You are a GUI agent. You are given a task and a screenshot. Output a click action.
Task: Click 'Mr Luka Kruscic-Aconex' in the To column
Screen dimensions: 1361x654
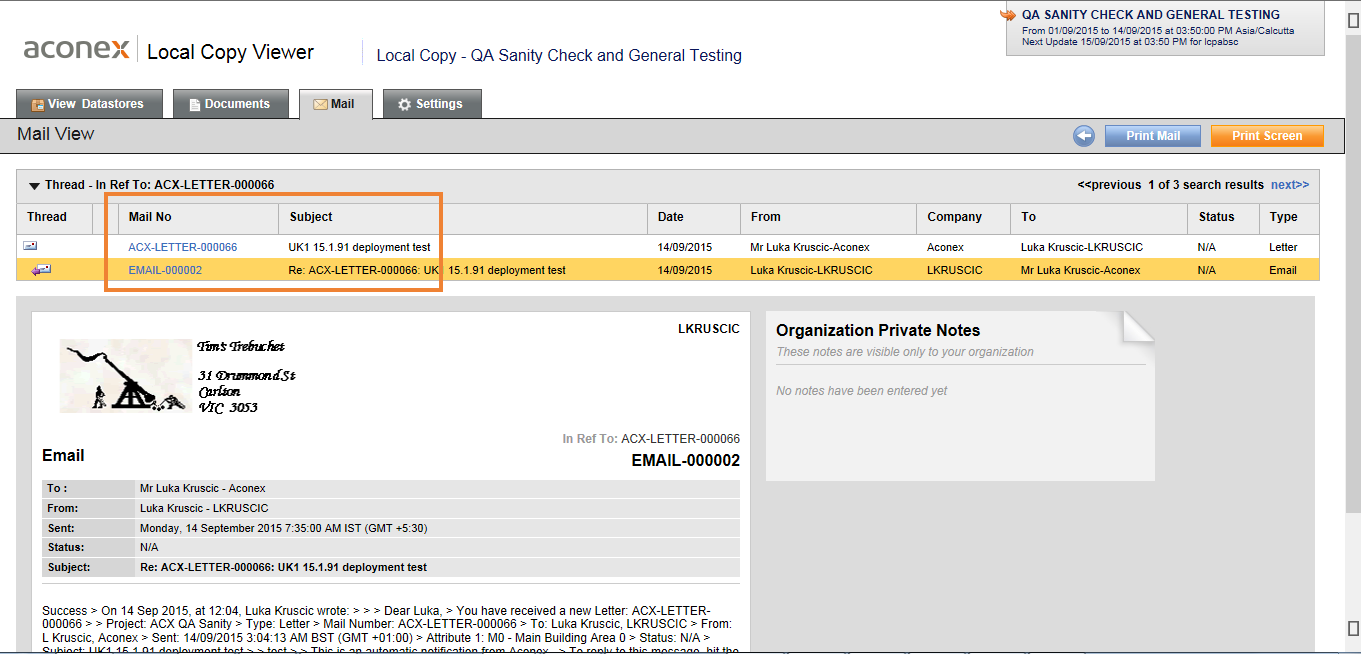click(x=1081, y=270)
